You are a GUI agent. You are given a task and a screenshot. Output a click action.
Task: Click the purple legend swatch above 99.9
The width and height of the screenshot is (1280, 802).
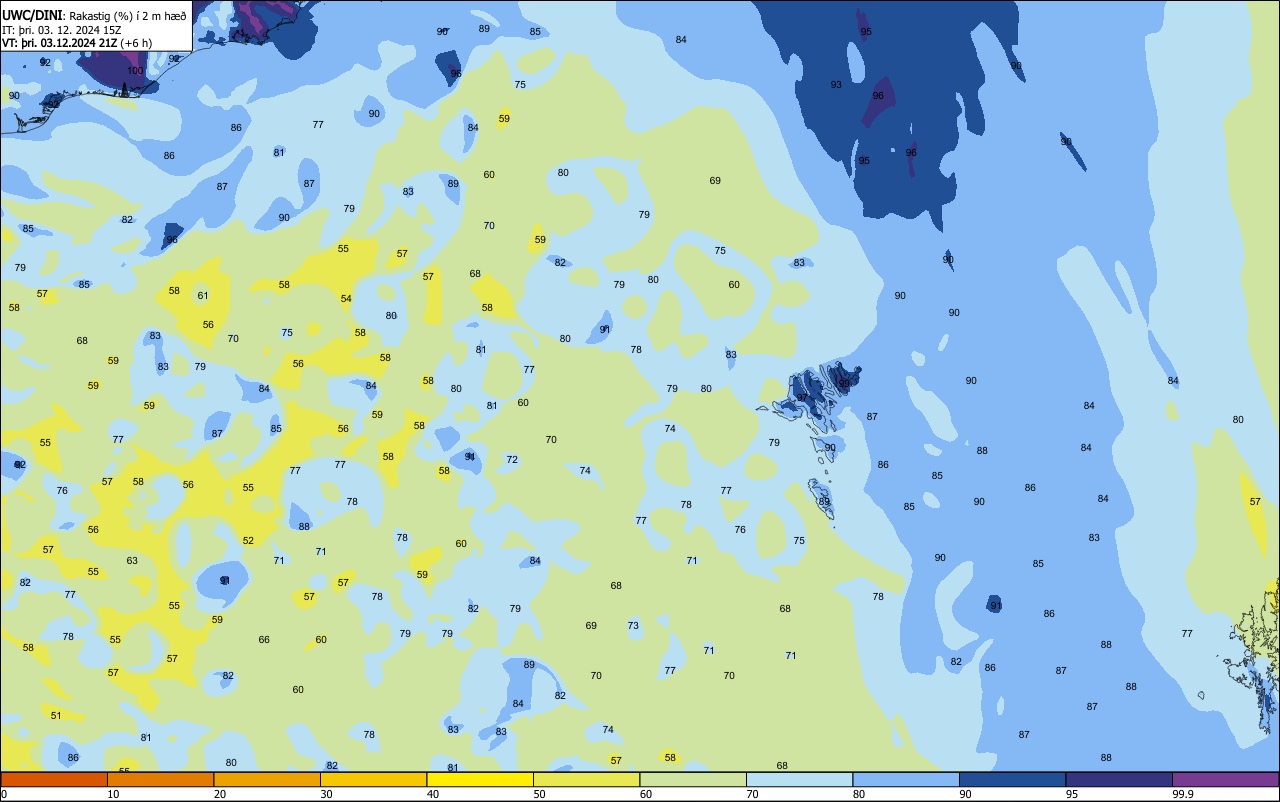pyautogui.click(x=1225, y=779)
